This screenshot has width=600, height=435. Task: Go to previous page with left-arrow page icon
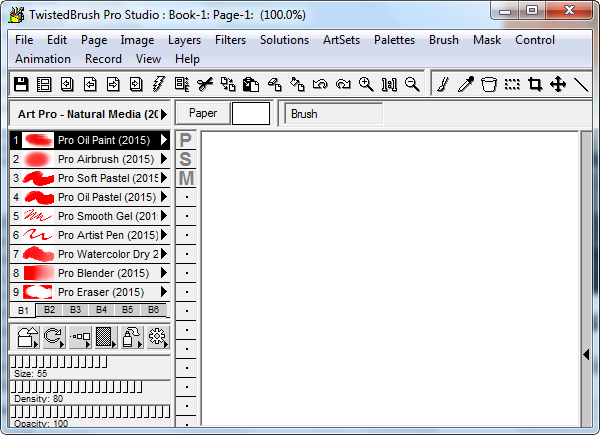[90, 84]
